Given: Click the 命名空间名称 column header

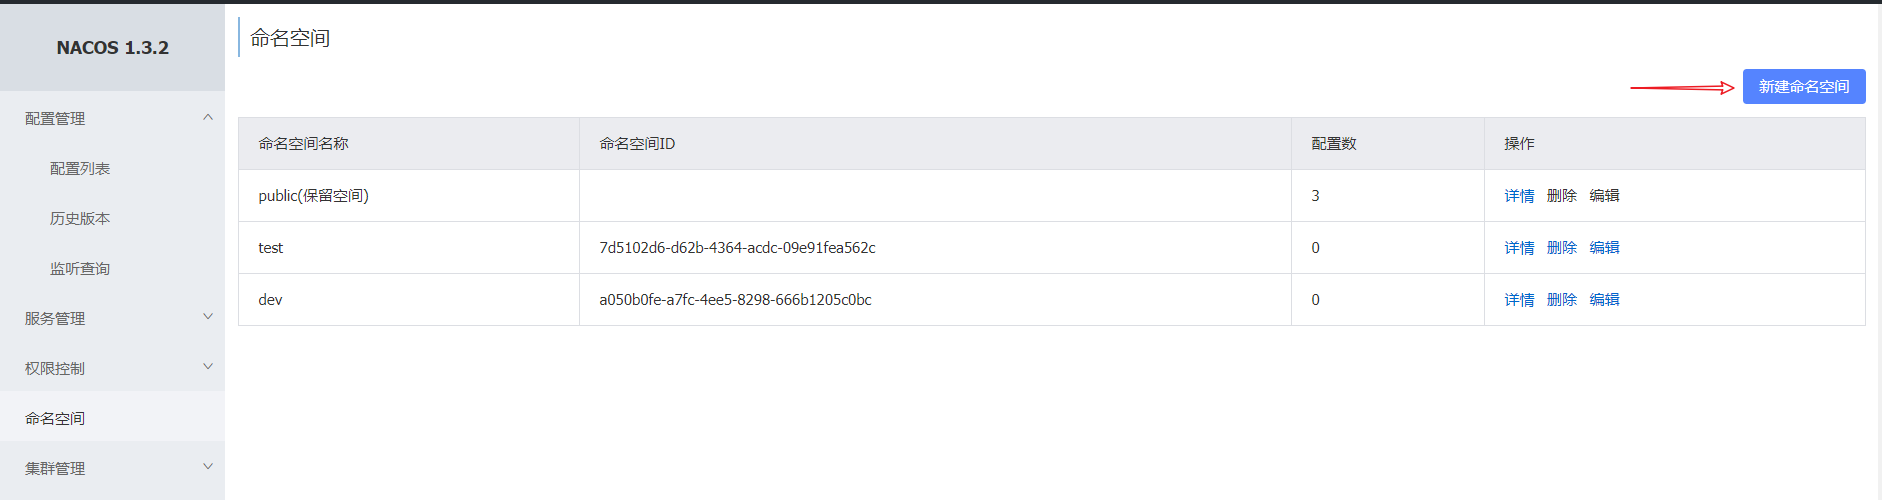Looking at the screenshot, I should click(x=303, y=144).
